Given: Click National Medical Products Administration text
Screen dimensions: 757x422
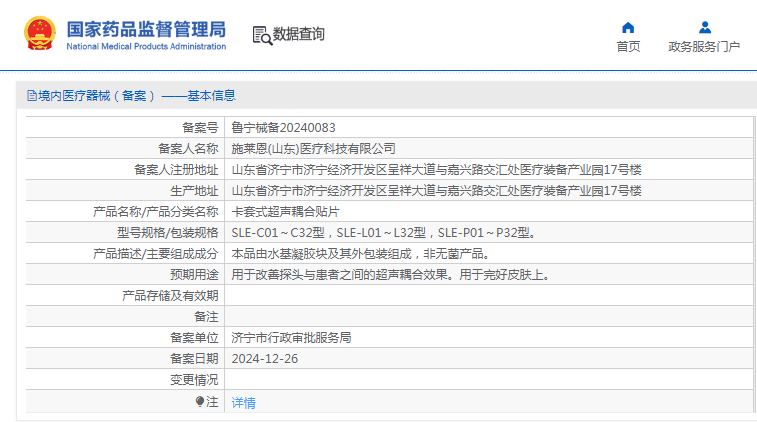Looking at the screenshot, I should [x=146, y=46].
